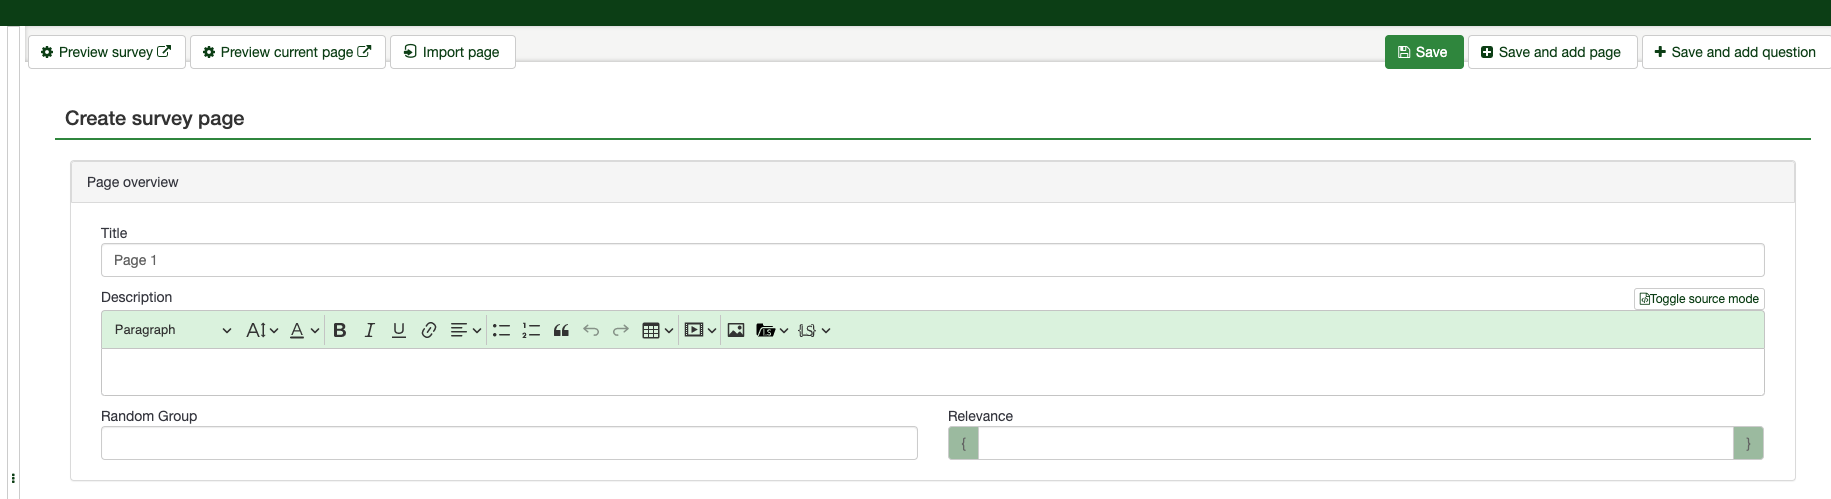Open the Import page option

(x=452, y=52)
